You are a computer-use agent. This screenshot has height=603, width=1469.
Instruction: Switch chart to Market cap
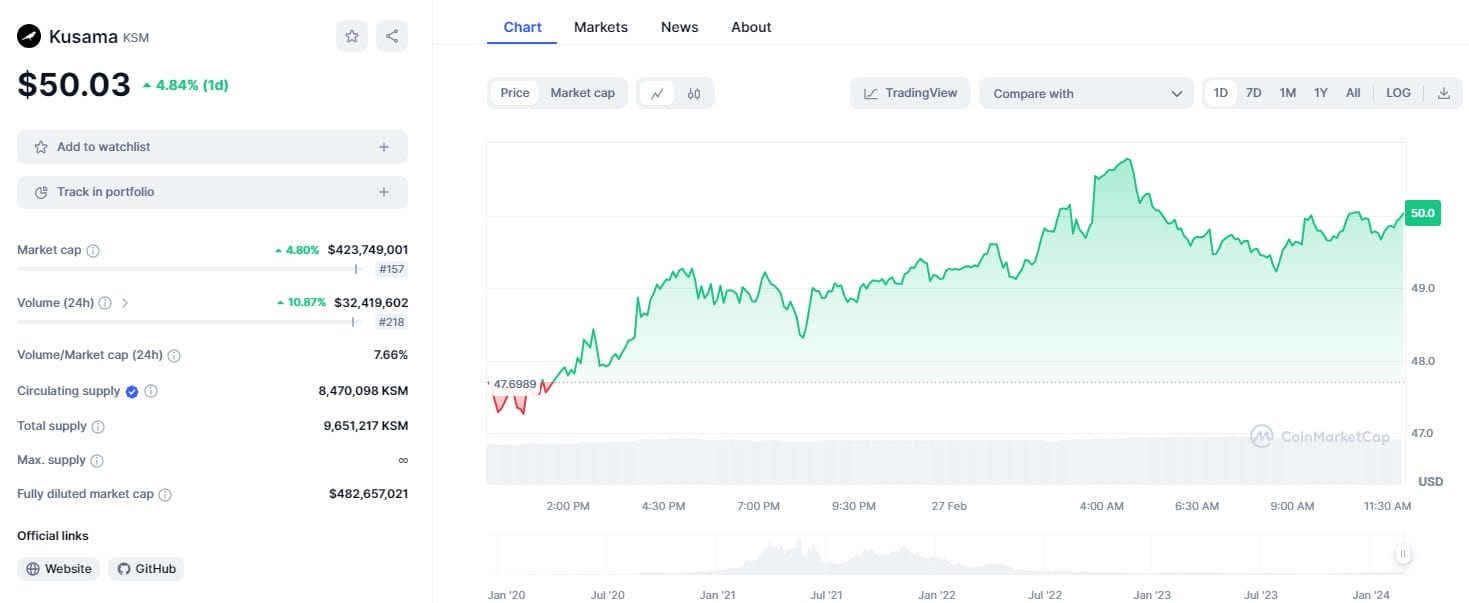click(x=582, y=93)
